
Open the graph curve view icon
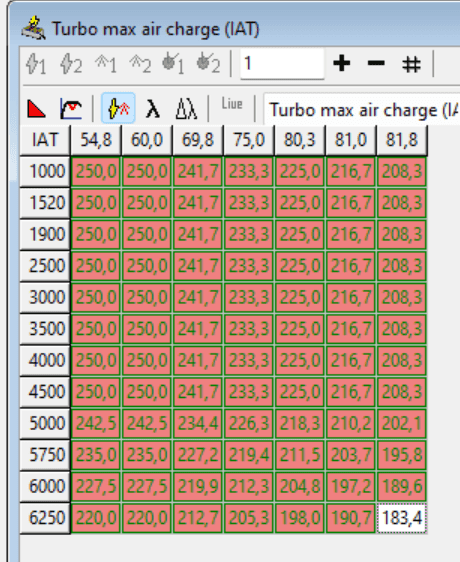pos(71,109)
